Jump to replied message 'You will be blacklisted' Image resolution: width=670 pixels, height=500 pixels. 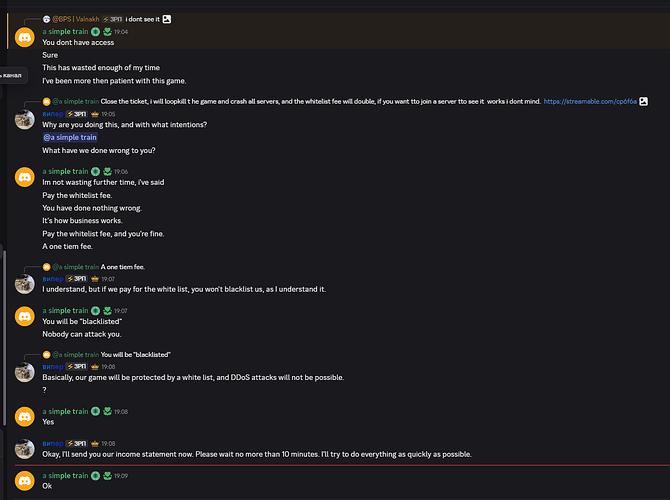pyautogui.click(x=135, y=355)
